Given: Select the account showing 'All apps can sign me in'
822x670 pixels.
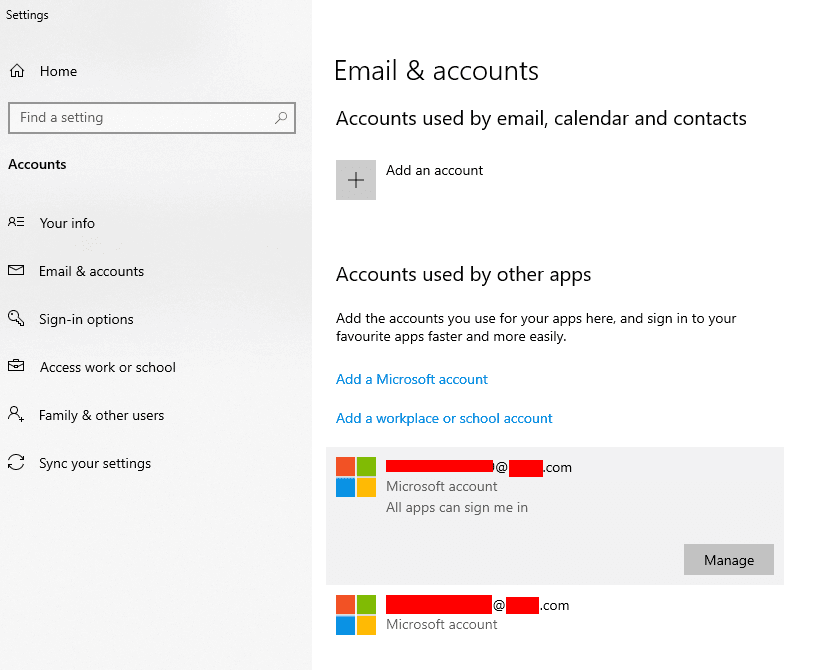Looking at the screenshot, I should pyautogui.click(x=555, y=516).
